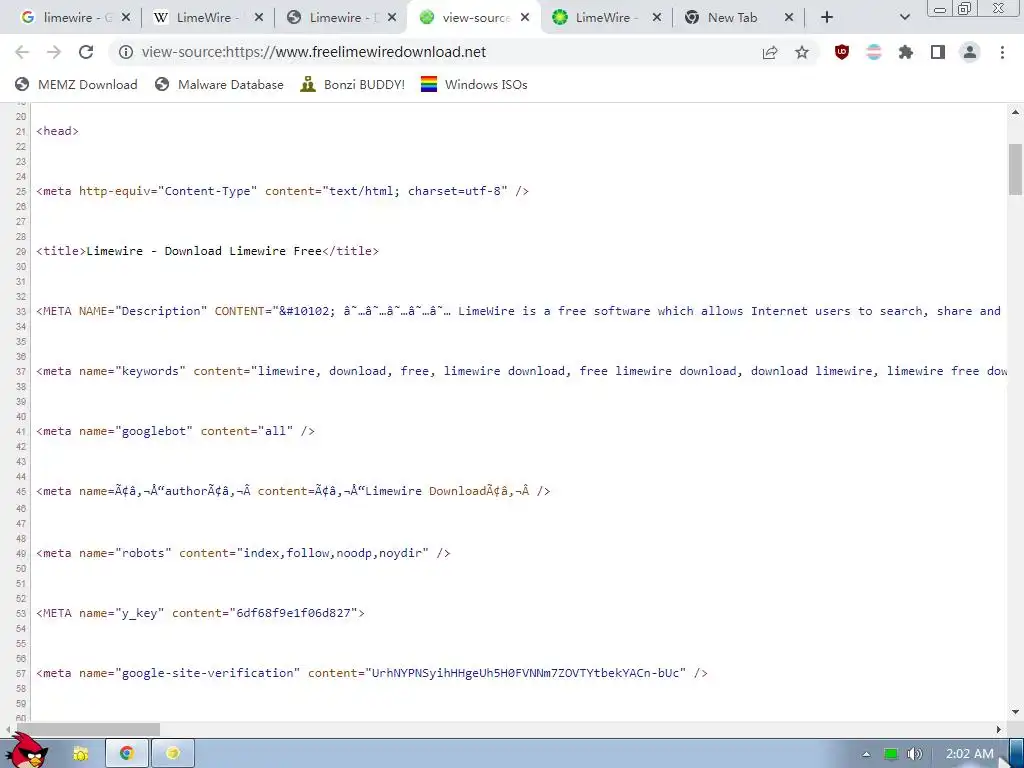
Task: Click the <title> tag line text
Action: click(x=208, y=251)
